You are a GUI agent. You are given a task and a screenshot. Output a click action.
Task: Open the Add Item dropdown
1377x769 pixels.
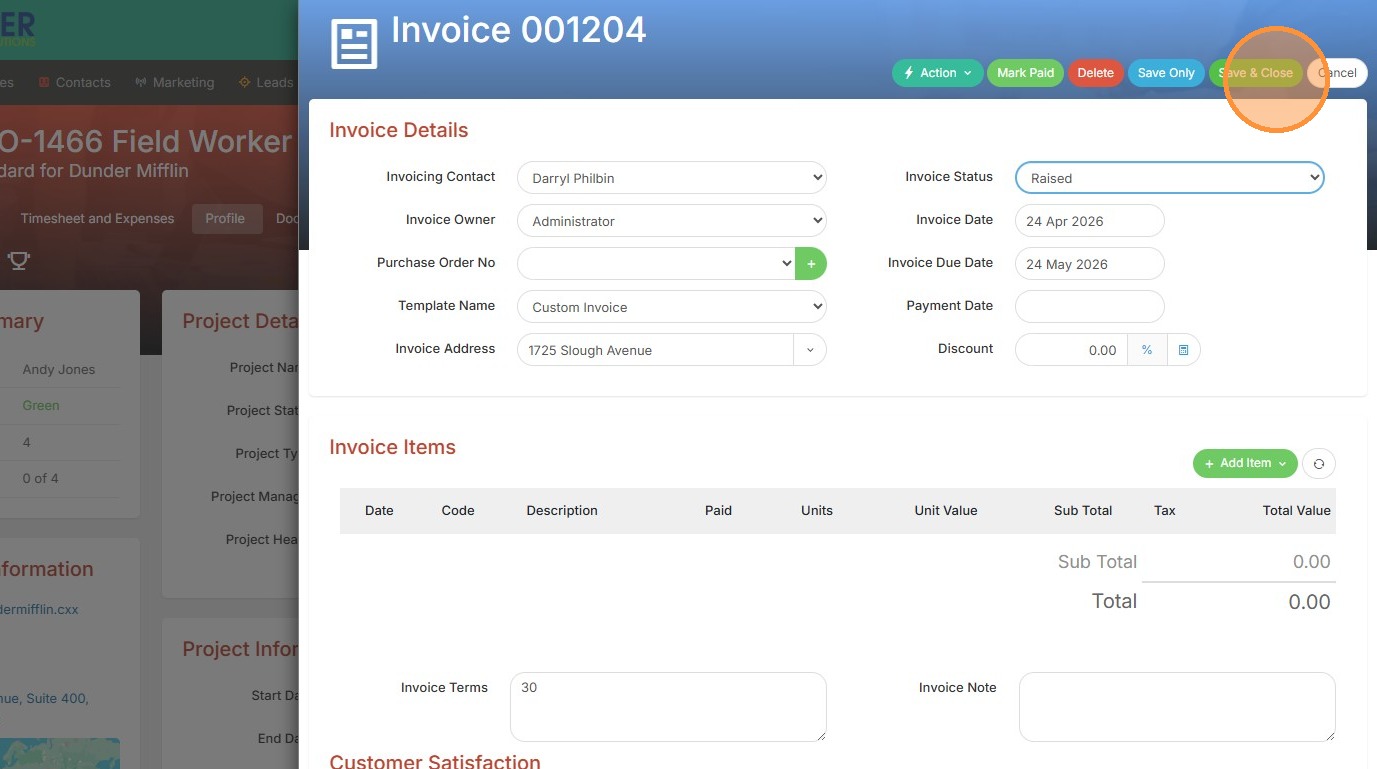pyautogui.click(x=1245, y=463)
